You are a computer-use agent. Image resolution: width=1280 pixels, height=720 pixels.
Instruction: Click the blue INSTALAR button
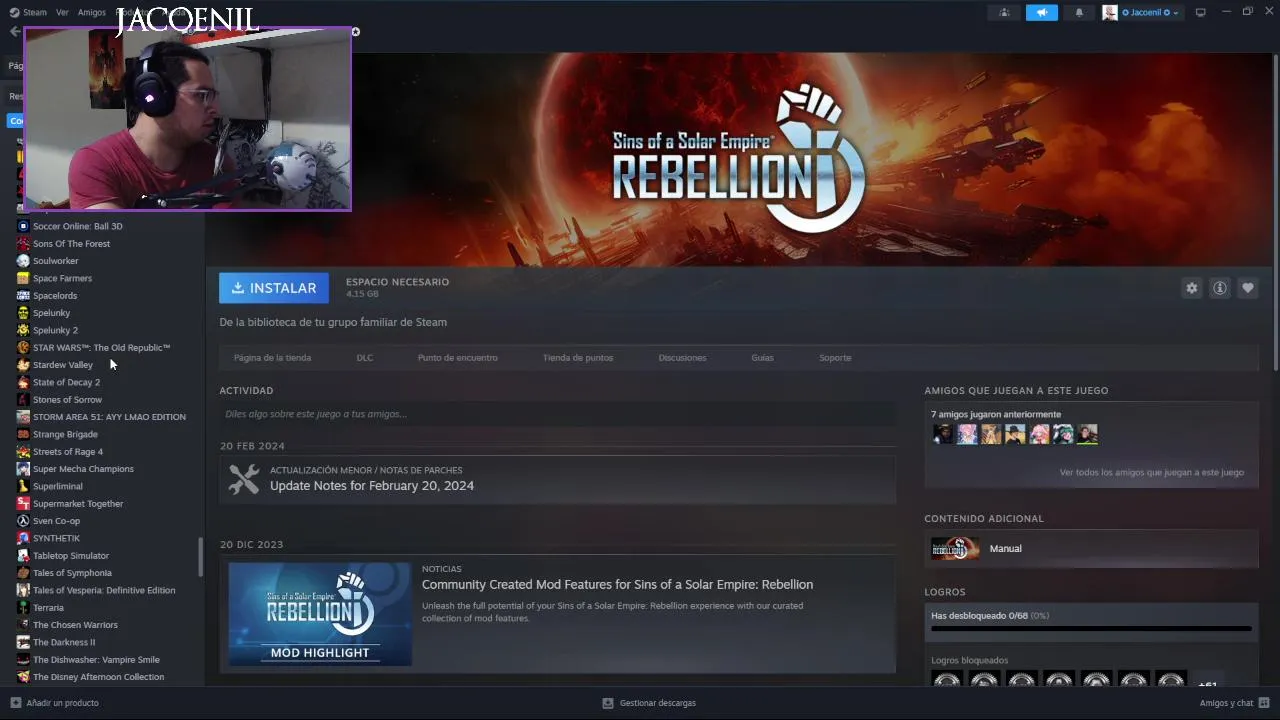[x=274, y=288]
